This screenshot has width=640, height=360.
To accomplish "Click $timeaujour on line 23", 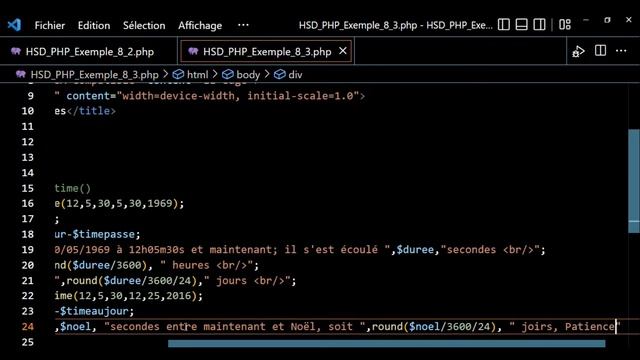I will point(94,311).
